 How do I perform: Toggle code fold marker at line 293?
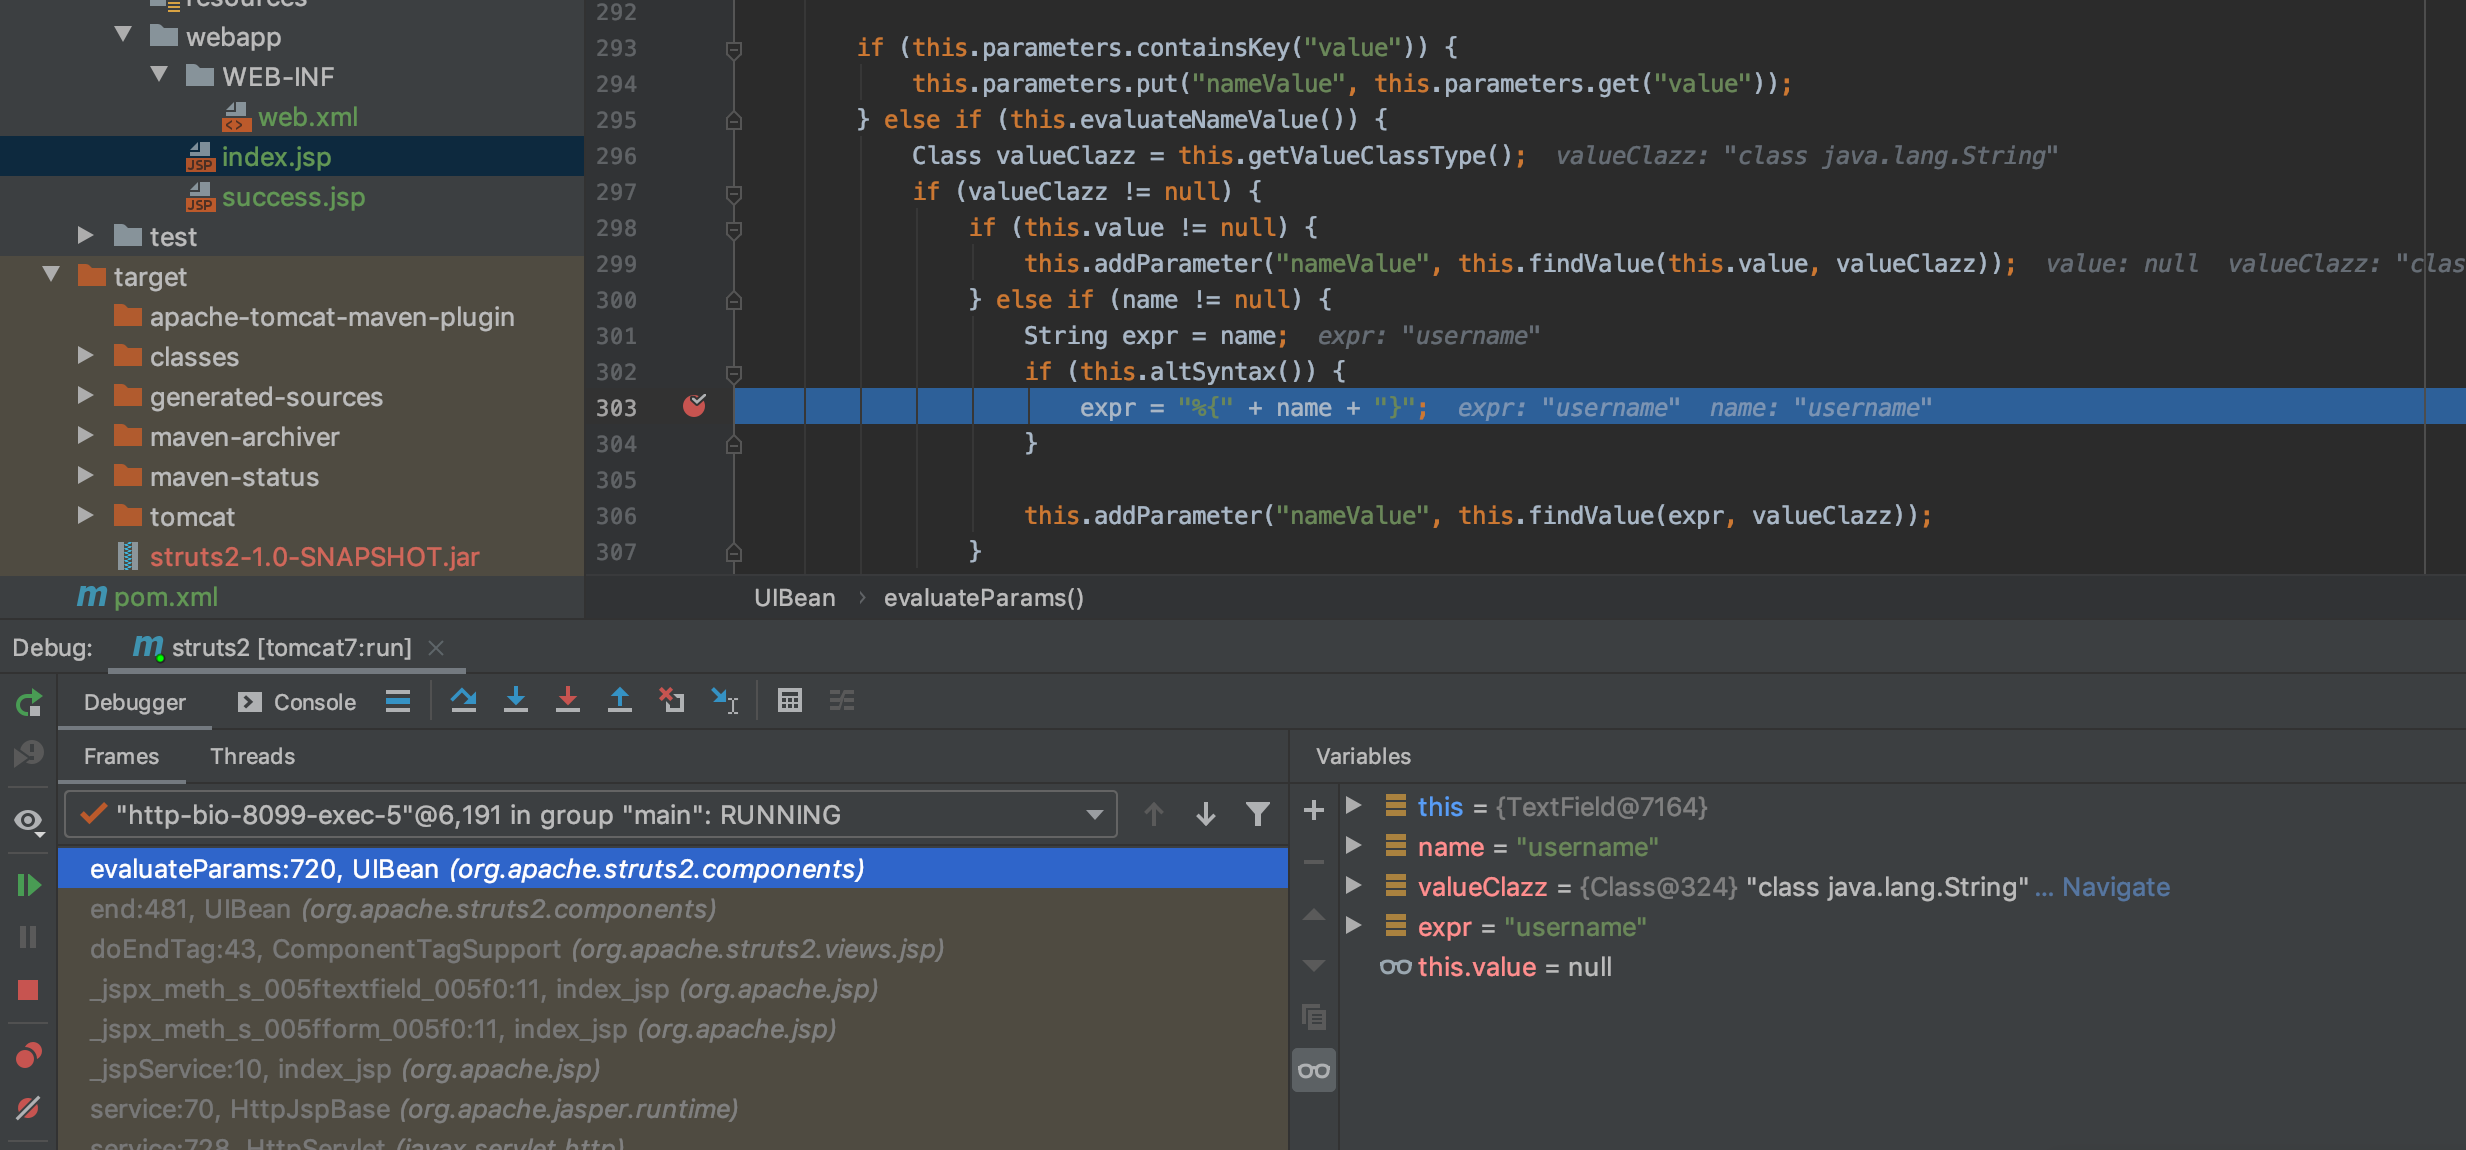(734, 49)
